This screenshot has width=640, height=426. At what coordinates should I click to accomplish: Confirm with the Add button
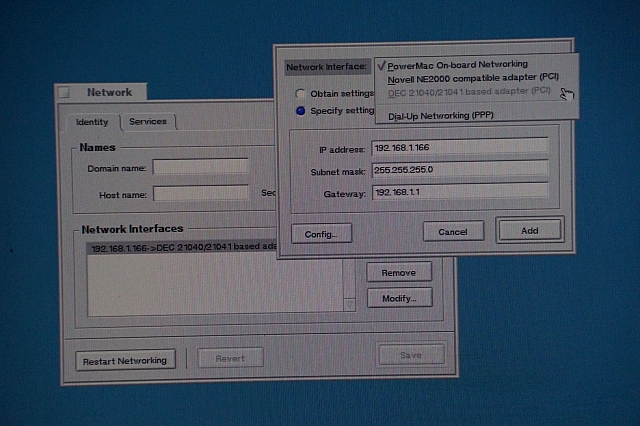click(x=530, y=231)
